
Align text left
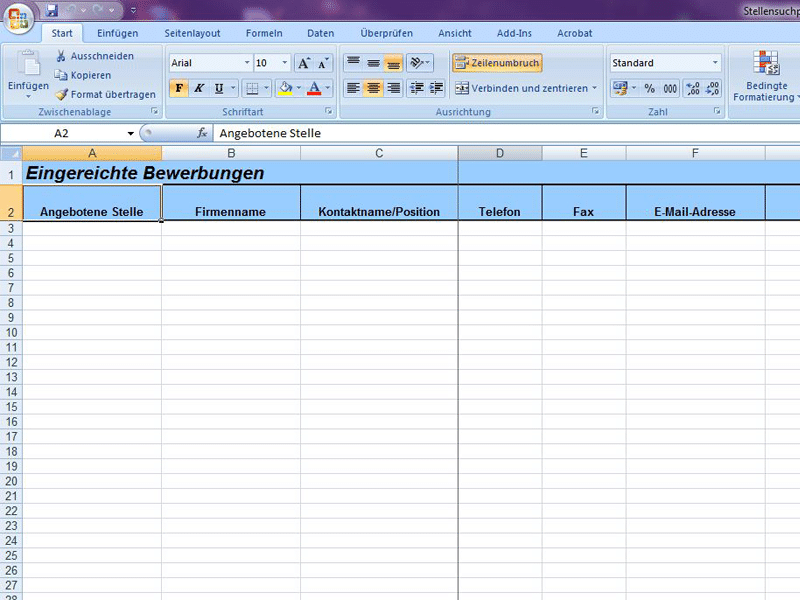point(353,88)
